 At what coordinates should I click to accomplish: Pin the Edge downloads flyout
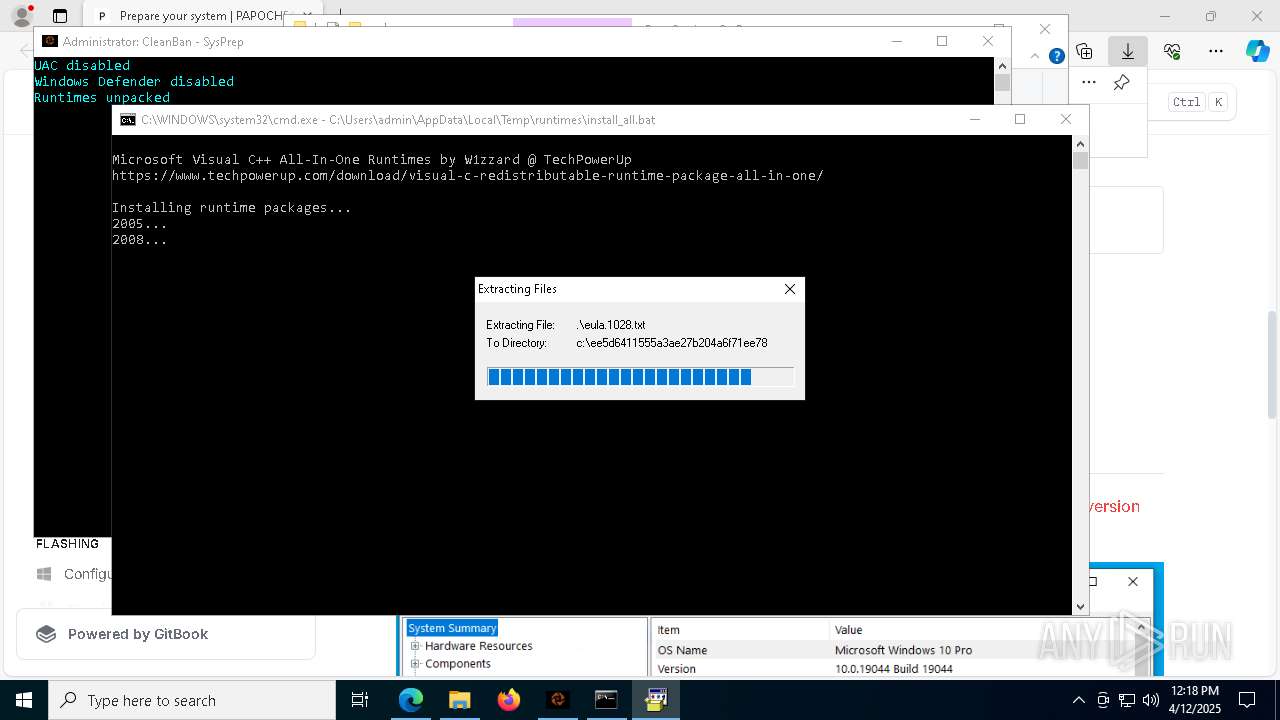click(x=1122, y=82)
